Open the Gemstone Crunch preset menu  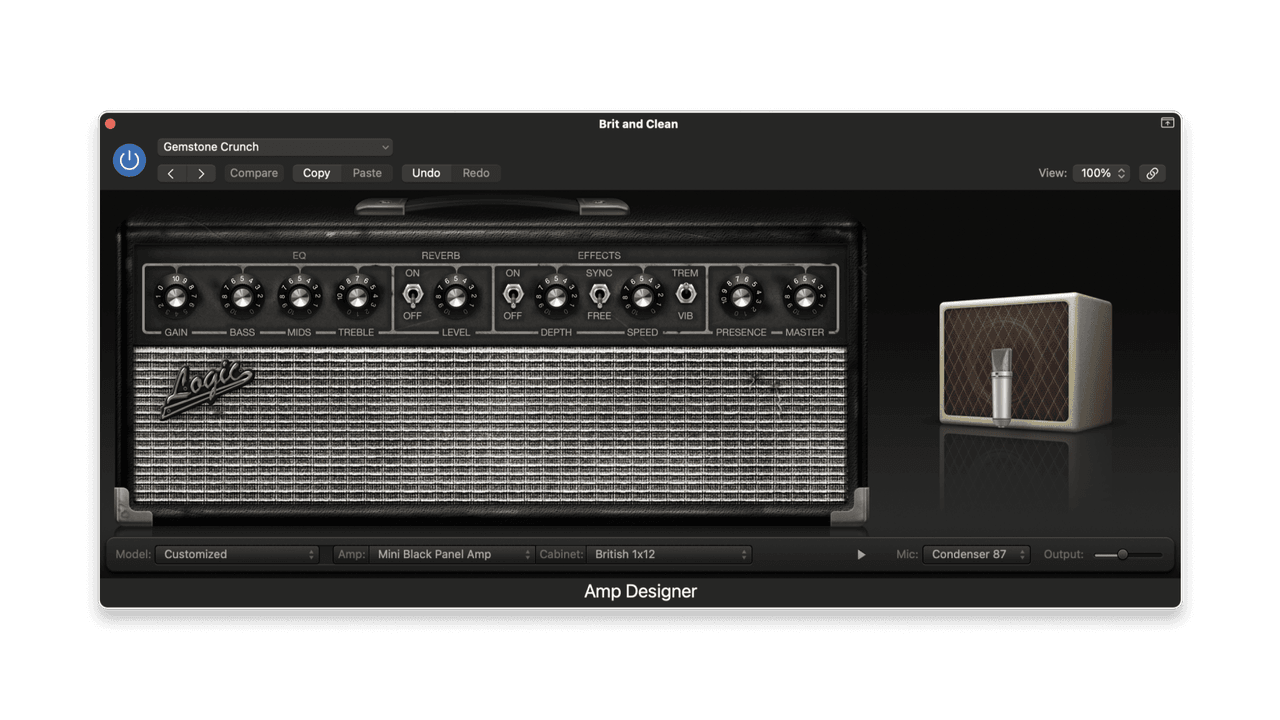coord(274,147)
